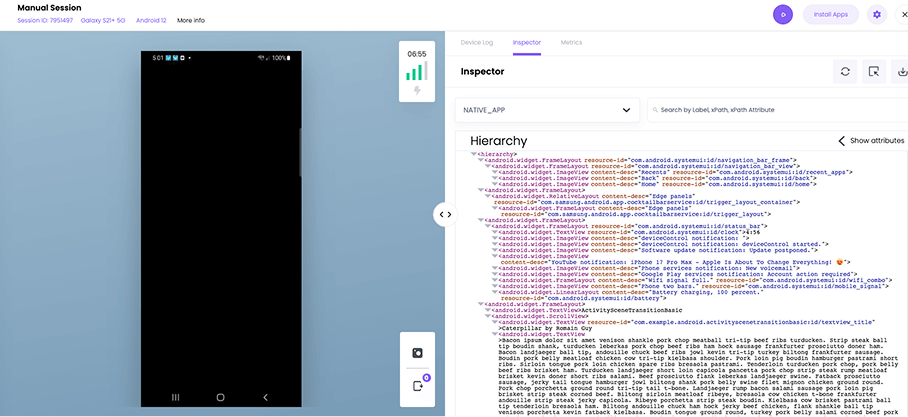Open session settings gear icon
Viewport: 908px width, 417px height.
click(x=876, y=15)
